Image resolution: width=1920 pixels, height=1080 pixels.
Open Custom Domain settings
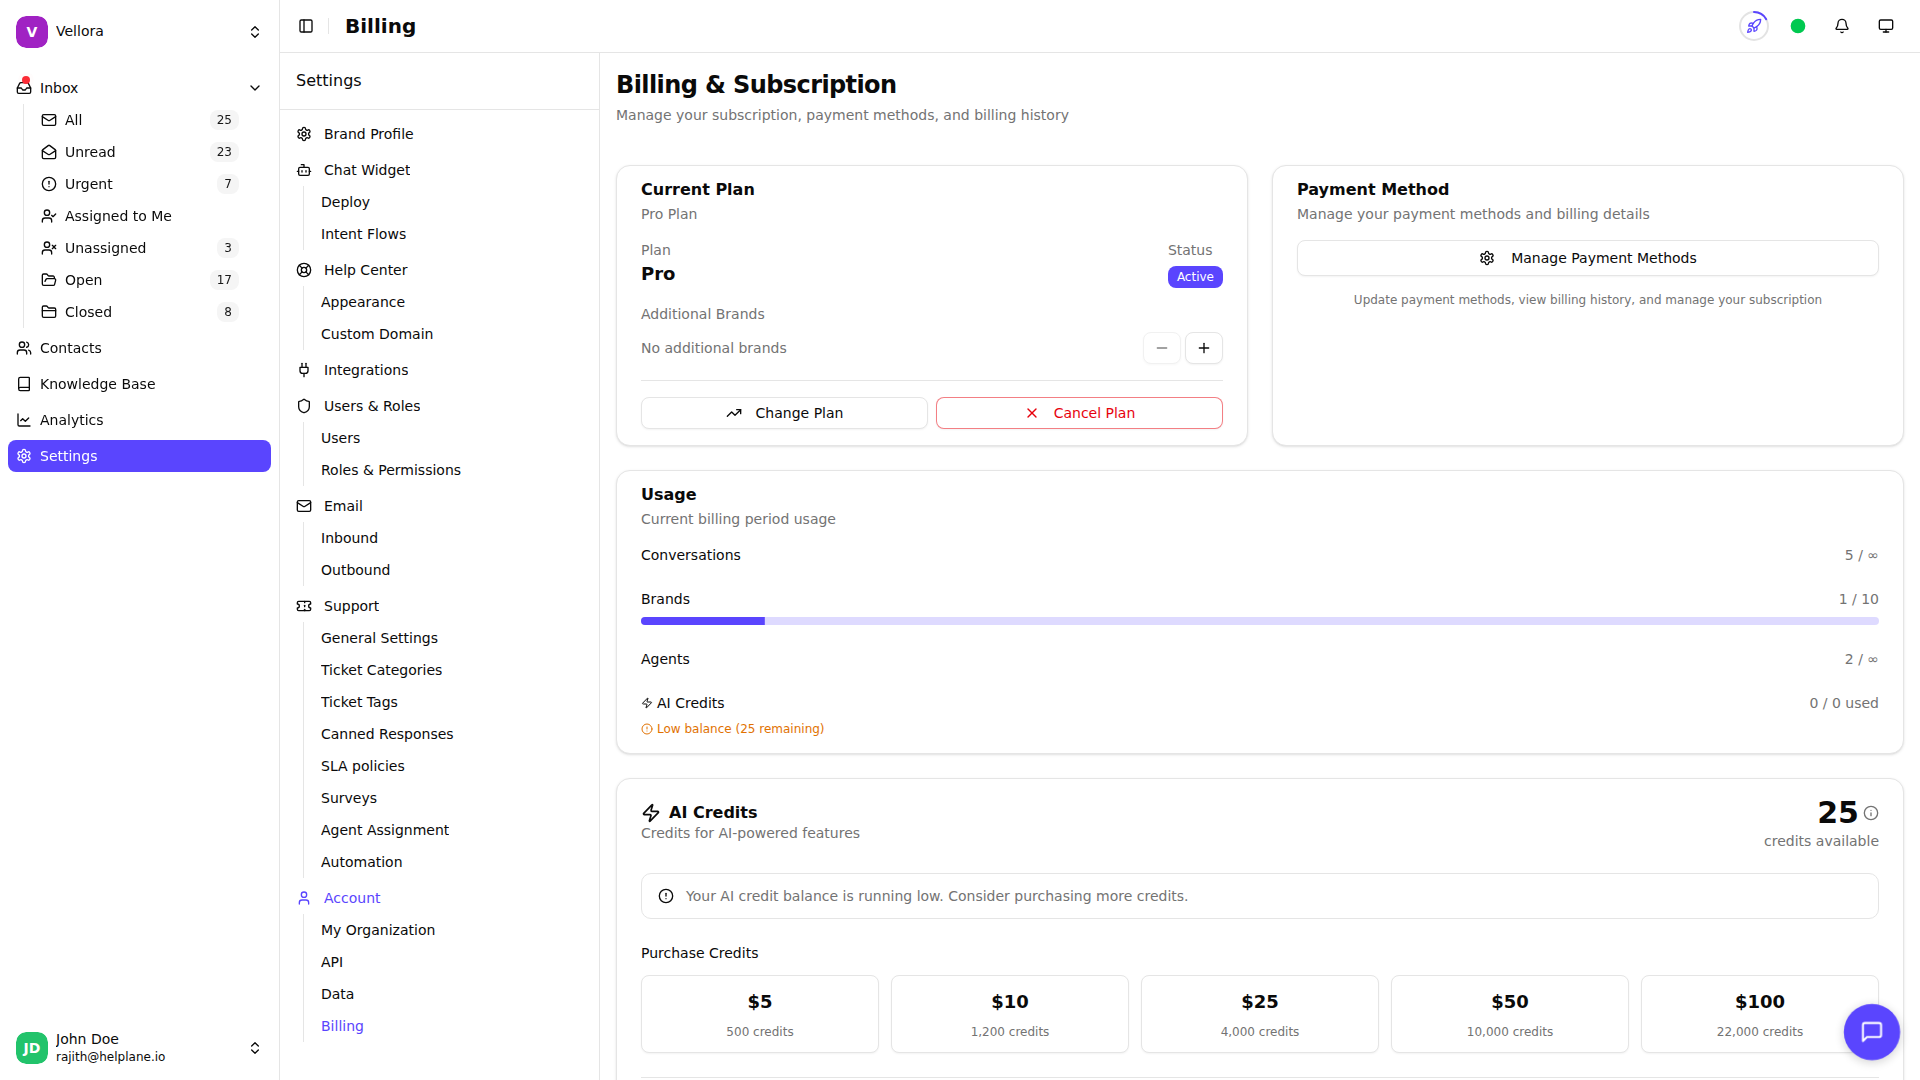377,334
